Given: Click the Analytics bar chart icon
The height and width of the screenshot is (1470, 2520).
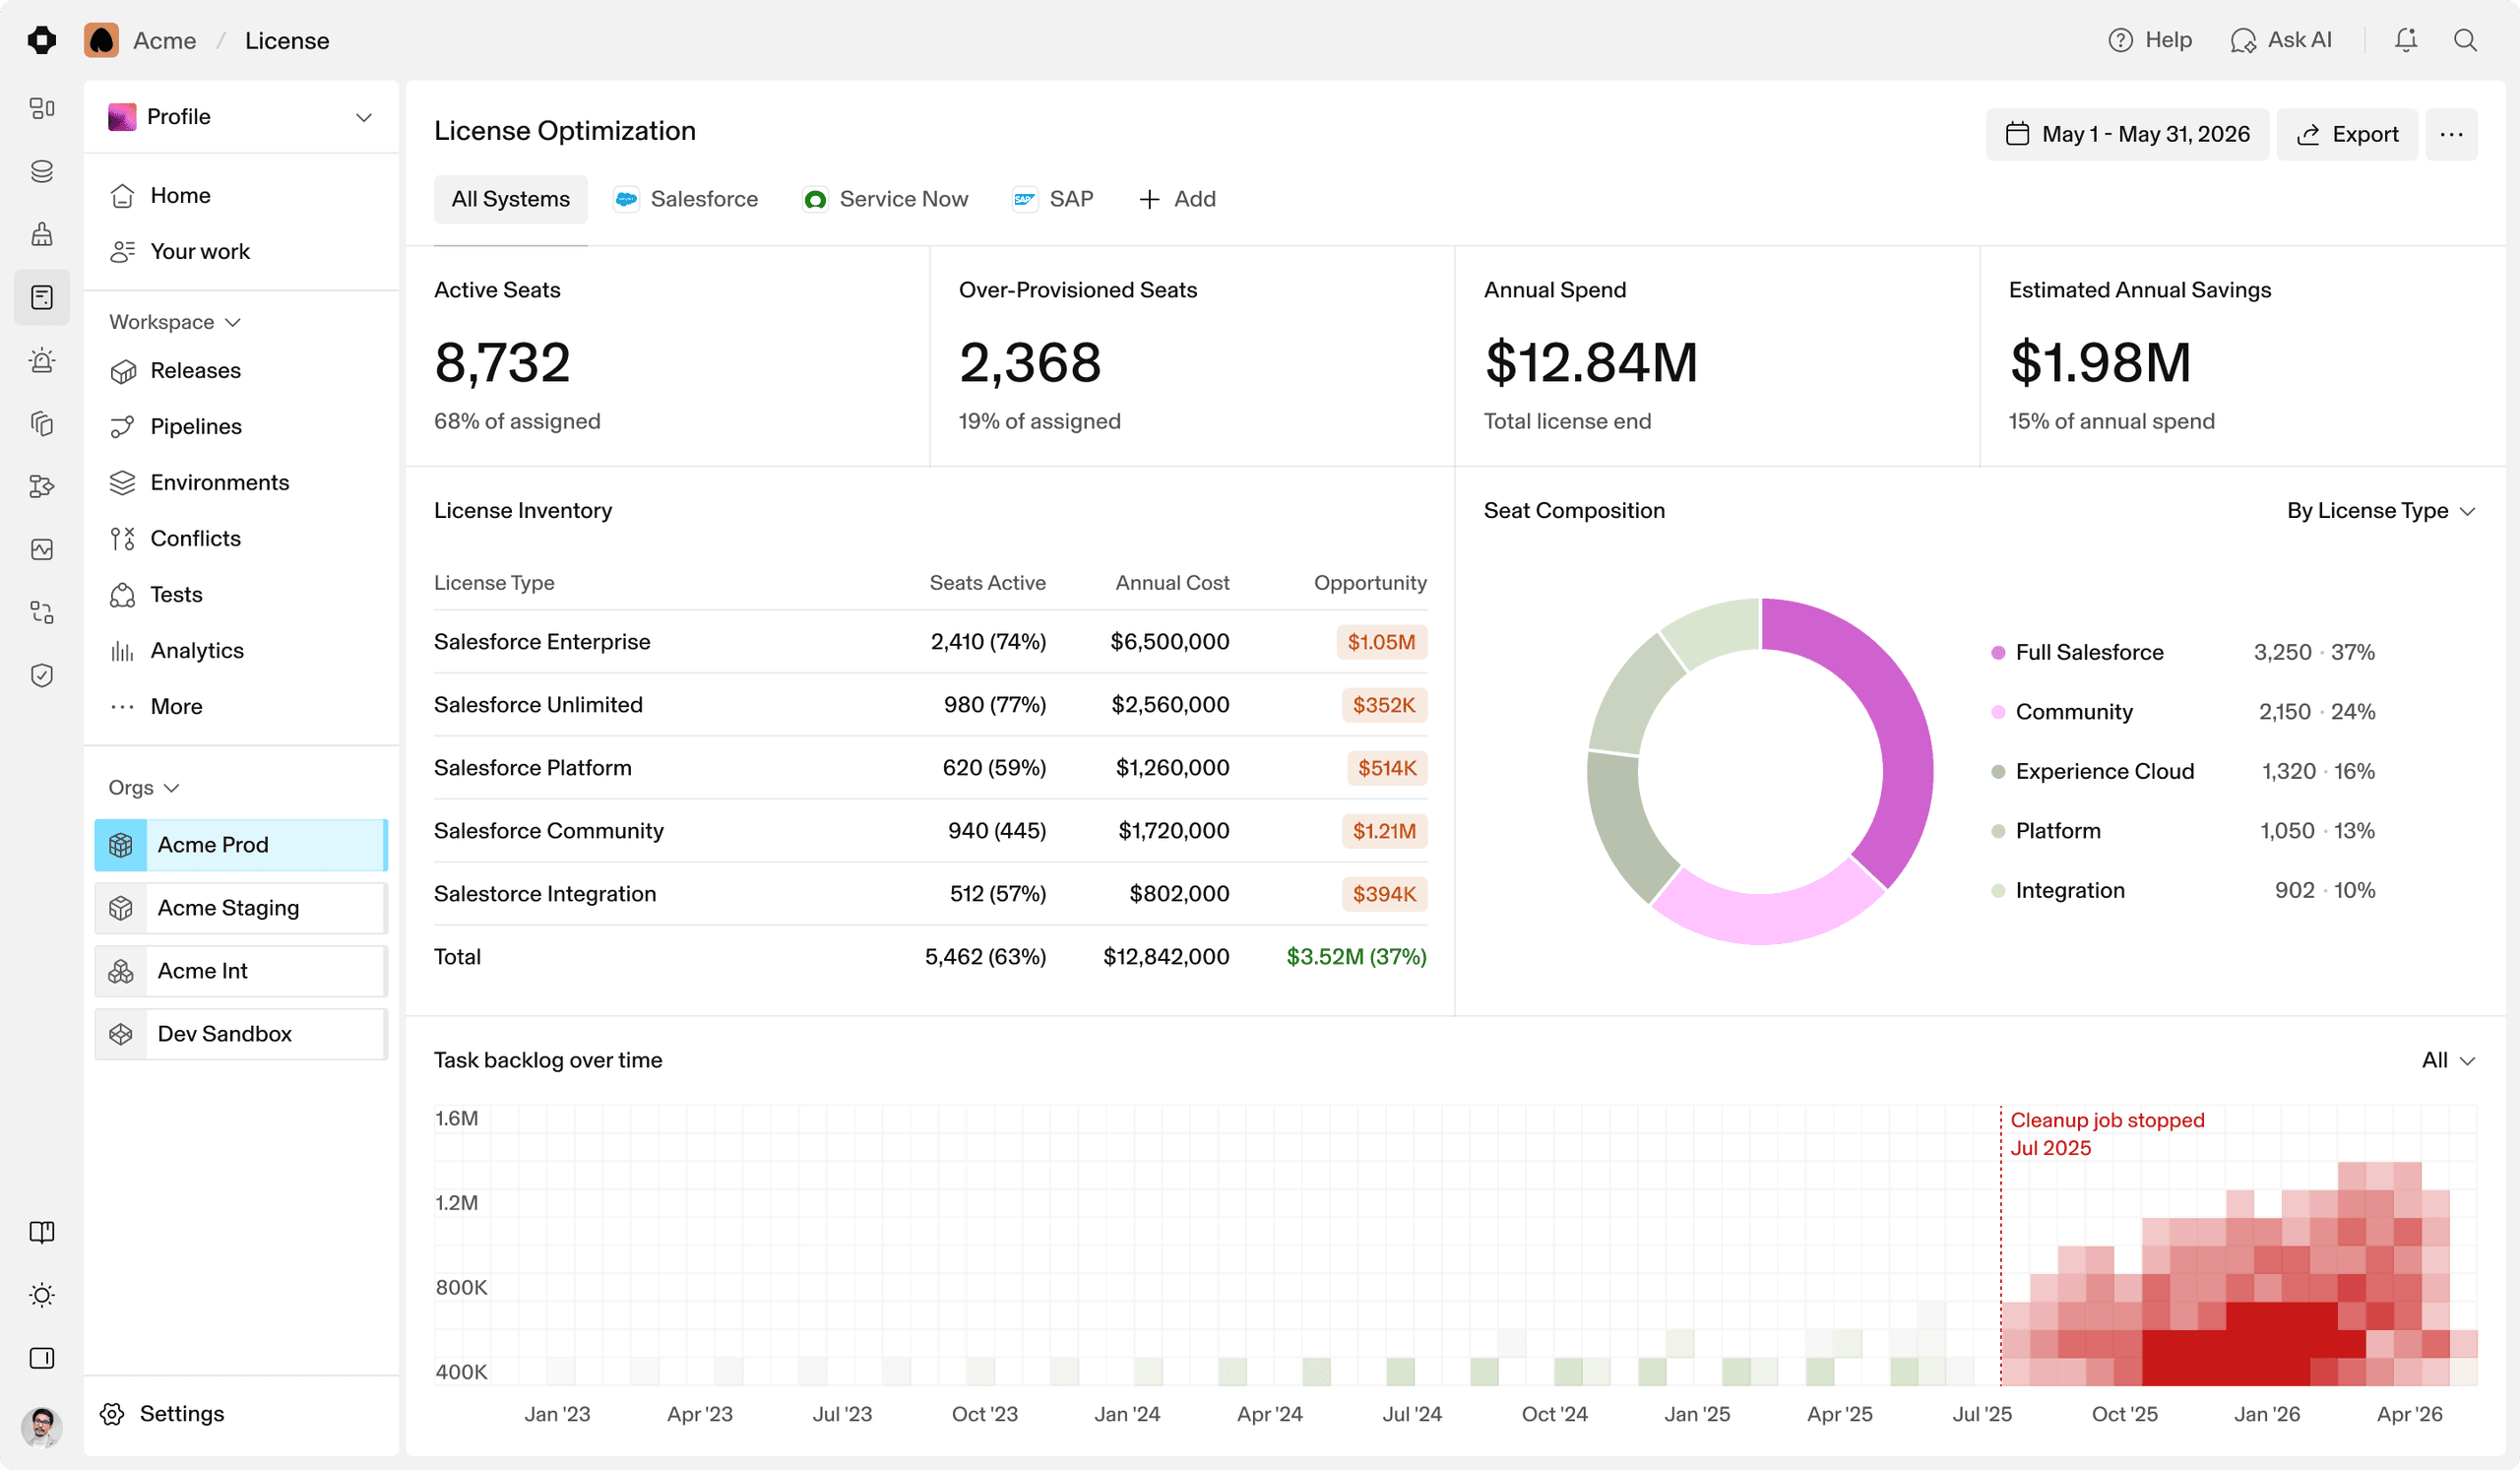Looking at the screenshot, I should click(x=122, y=651).
